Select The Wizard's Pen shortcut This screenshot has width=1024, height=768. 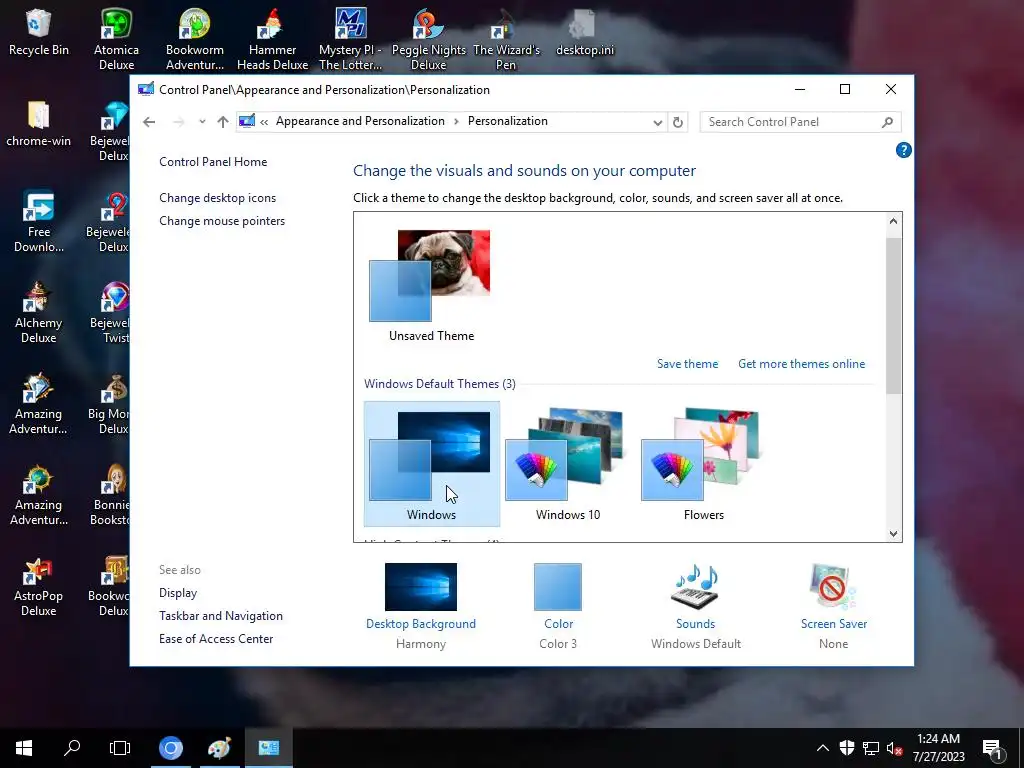coord(506,39)
